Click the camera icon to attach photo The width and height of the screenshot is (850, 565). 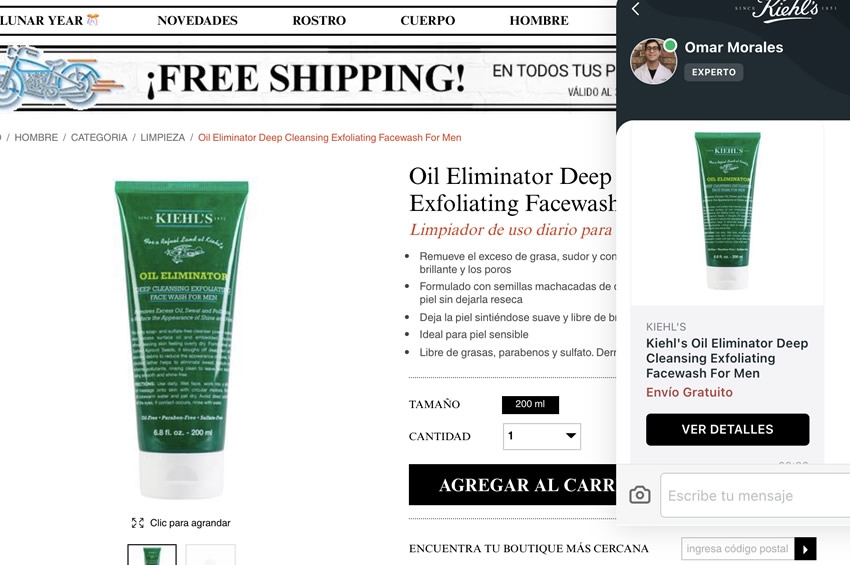pyautogui.click(x=640, y=495)
